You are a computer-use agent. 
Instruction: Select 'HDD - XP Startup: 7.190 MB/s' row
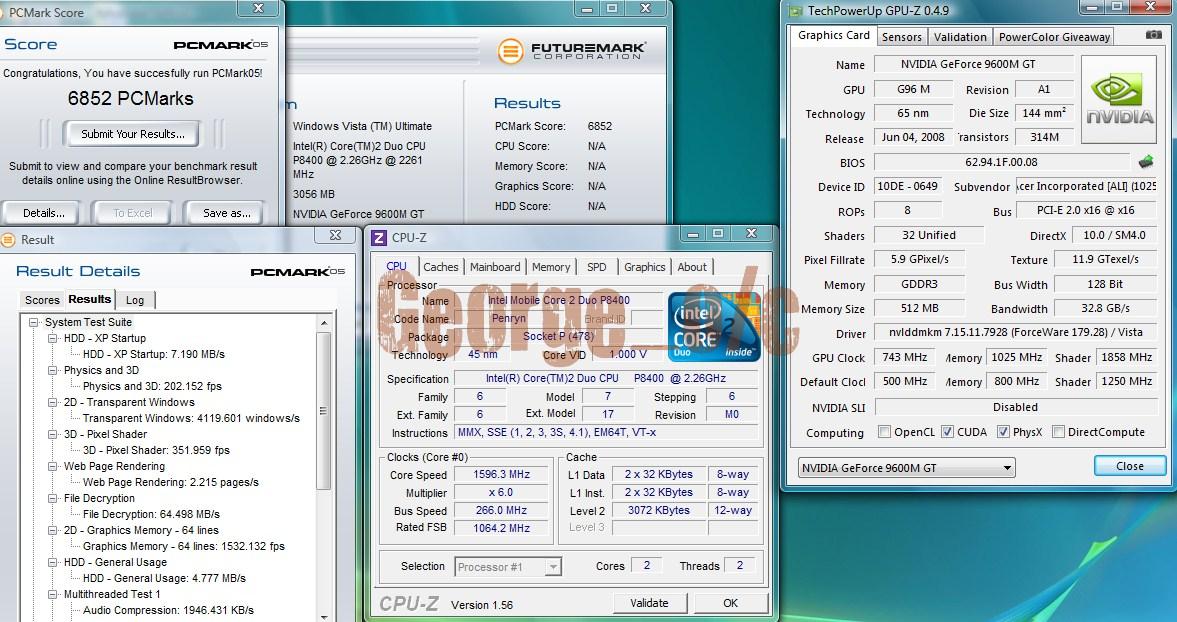click(x=153, y=354)
